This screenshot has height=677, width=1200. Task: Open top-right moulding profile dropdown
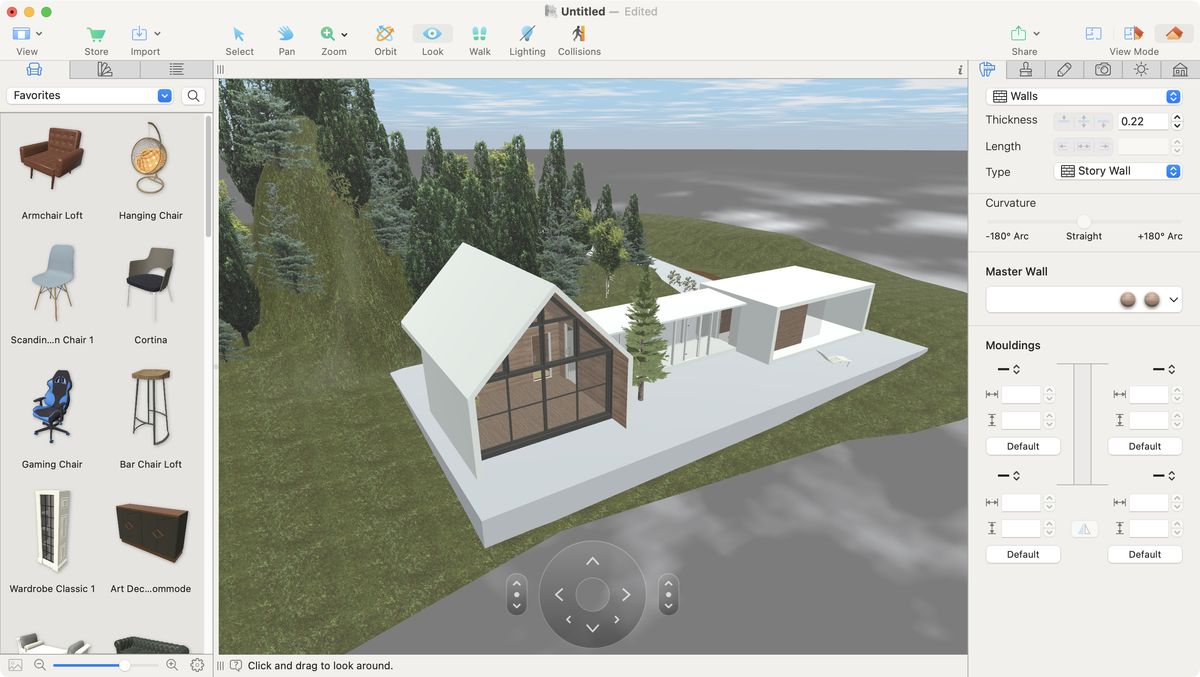(1164, 370)
